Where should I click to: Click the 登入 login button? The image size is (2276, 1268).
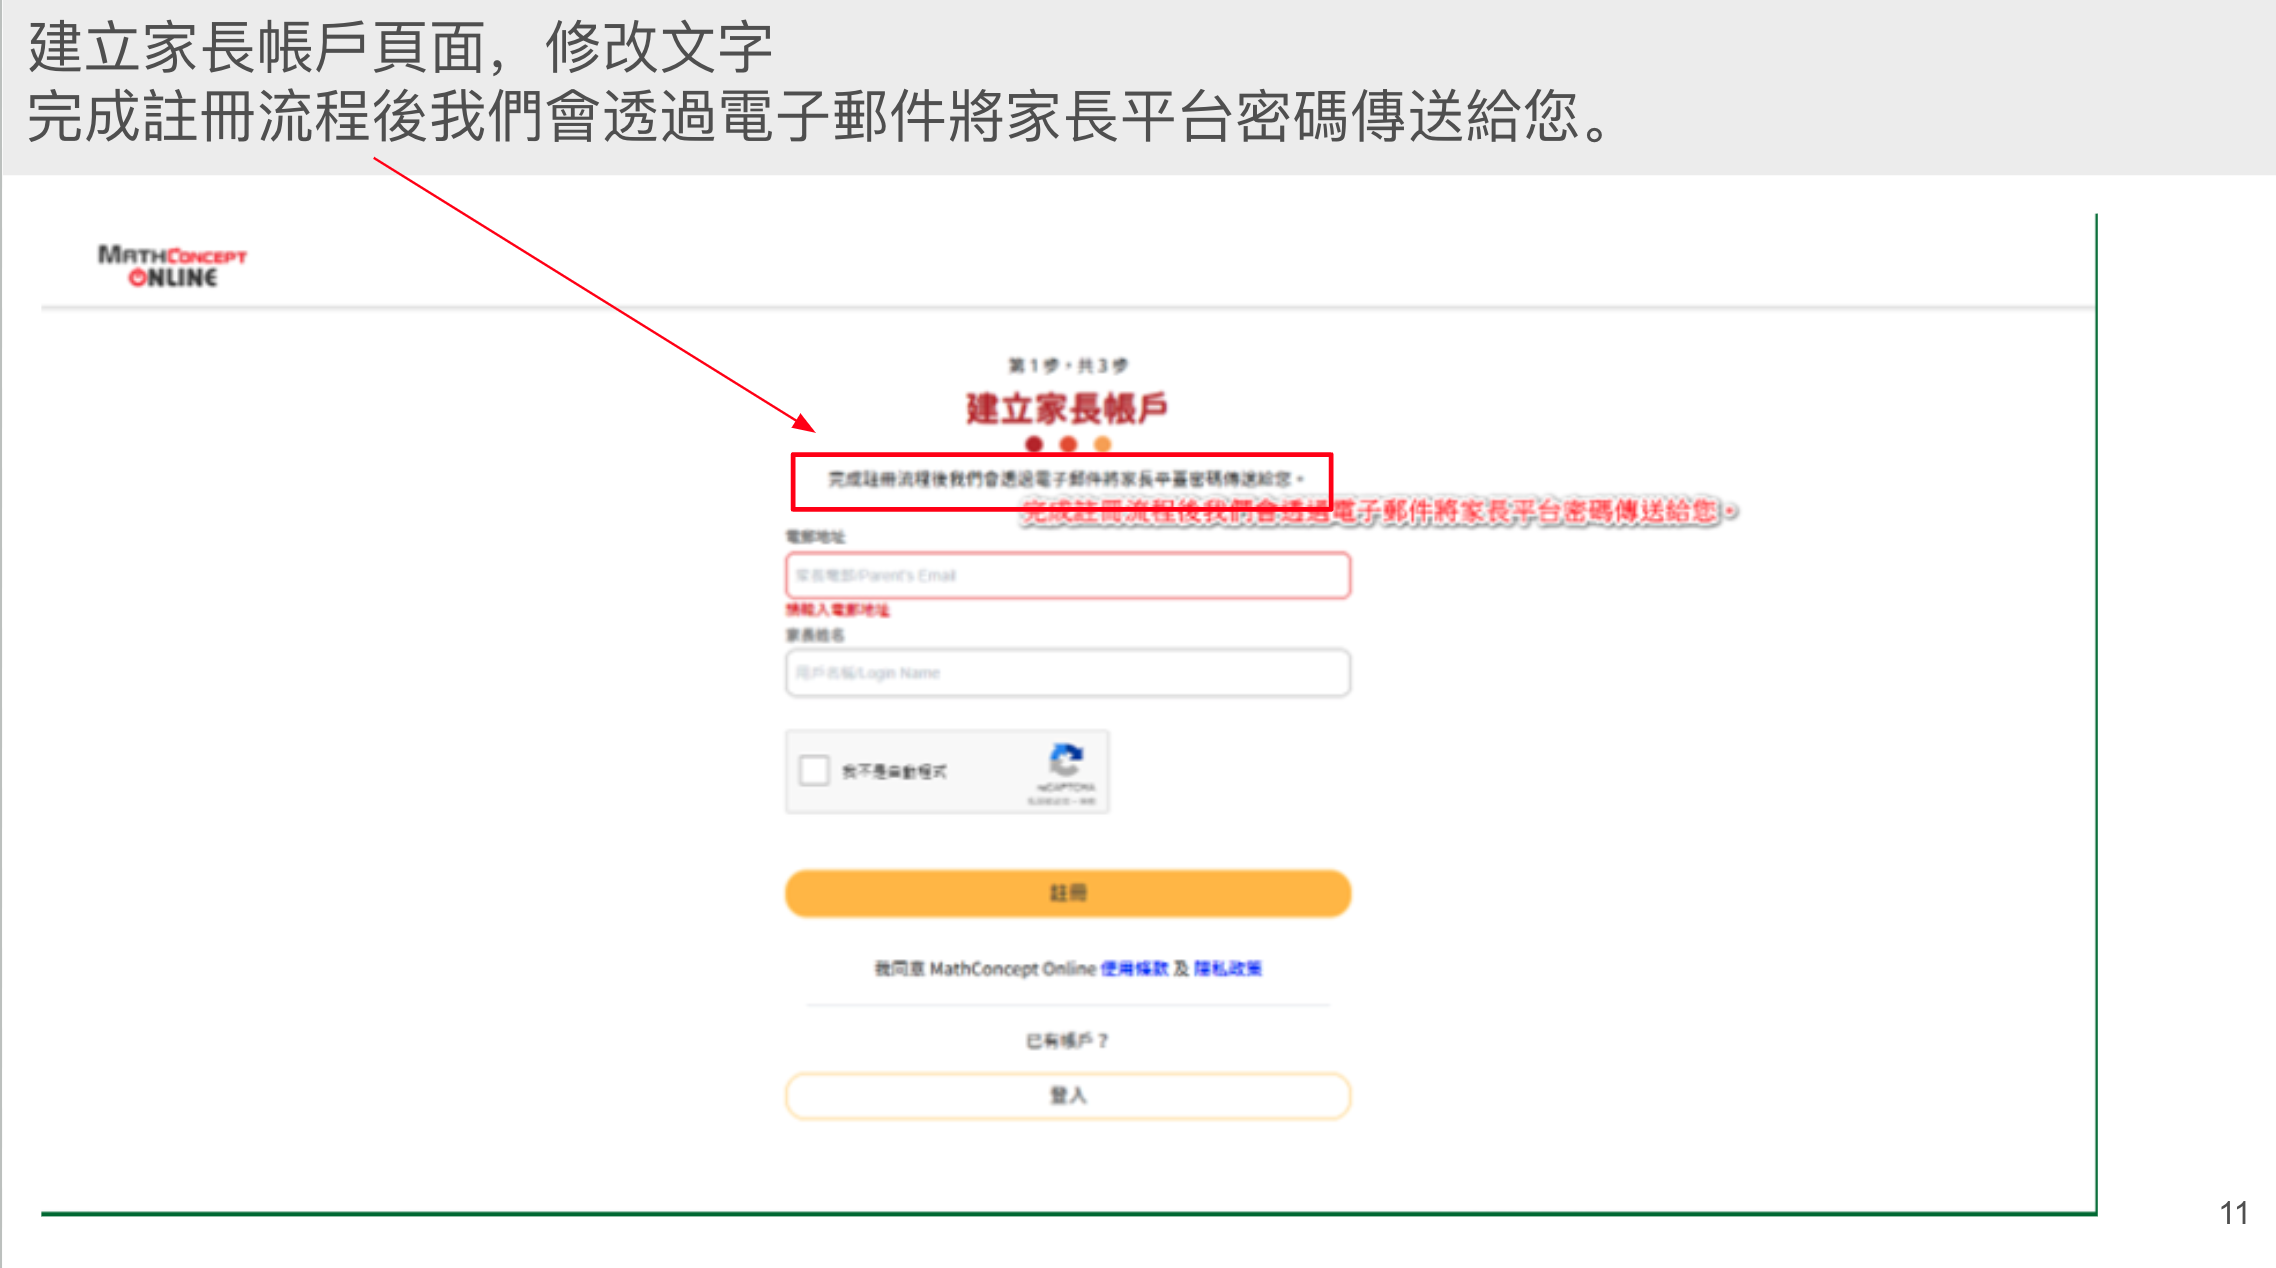1068,1096
